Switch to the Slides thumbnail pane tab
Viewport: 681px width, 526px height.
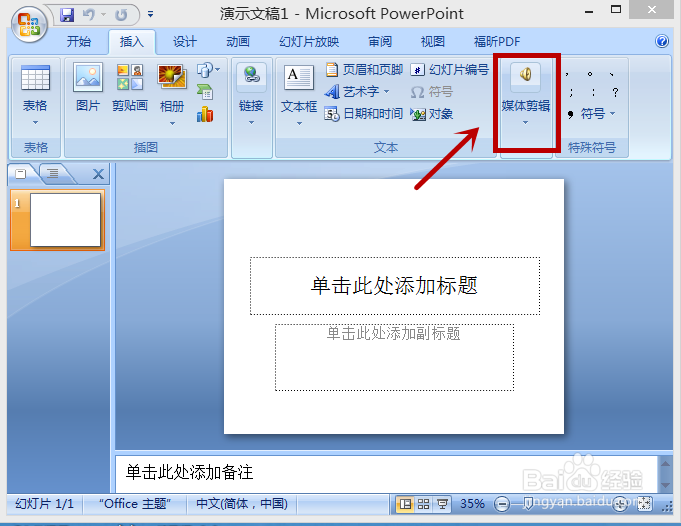tap(21, 174)
